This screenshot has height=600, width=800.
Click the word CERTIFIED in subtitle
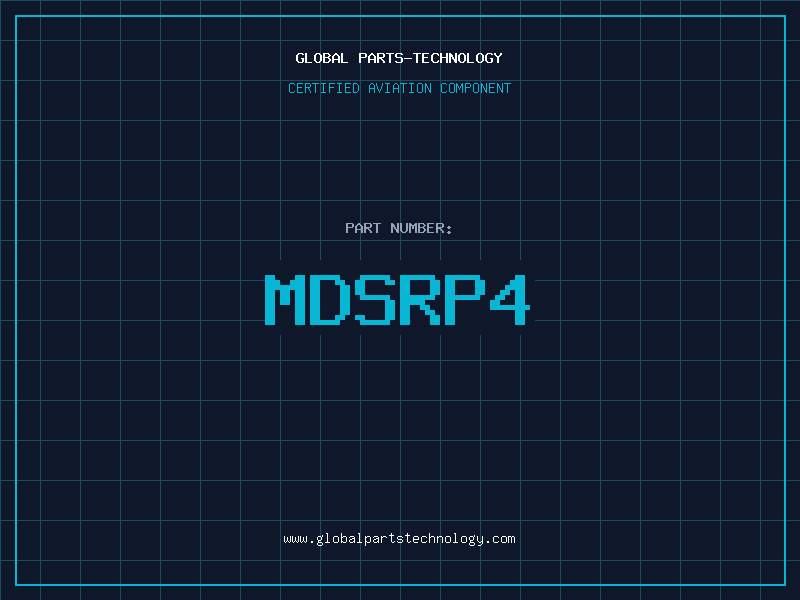coord(323,88)
